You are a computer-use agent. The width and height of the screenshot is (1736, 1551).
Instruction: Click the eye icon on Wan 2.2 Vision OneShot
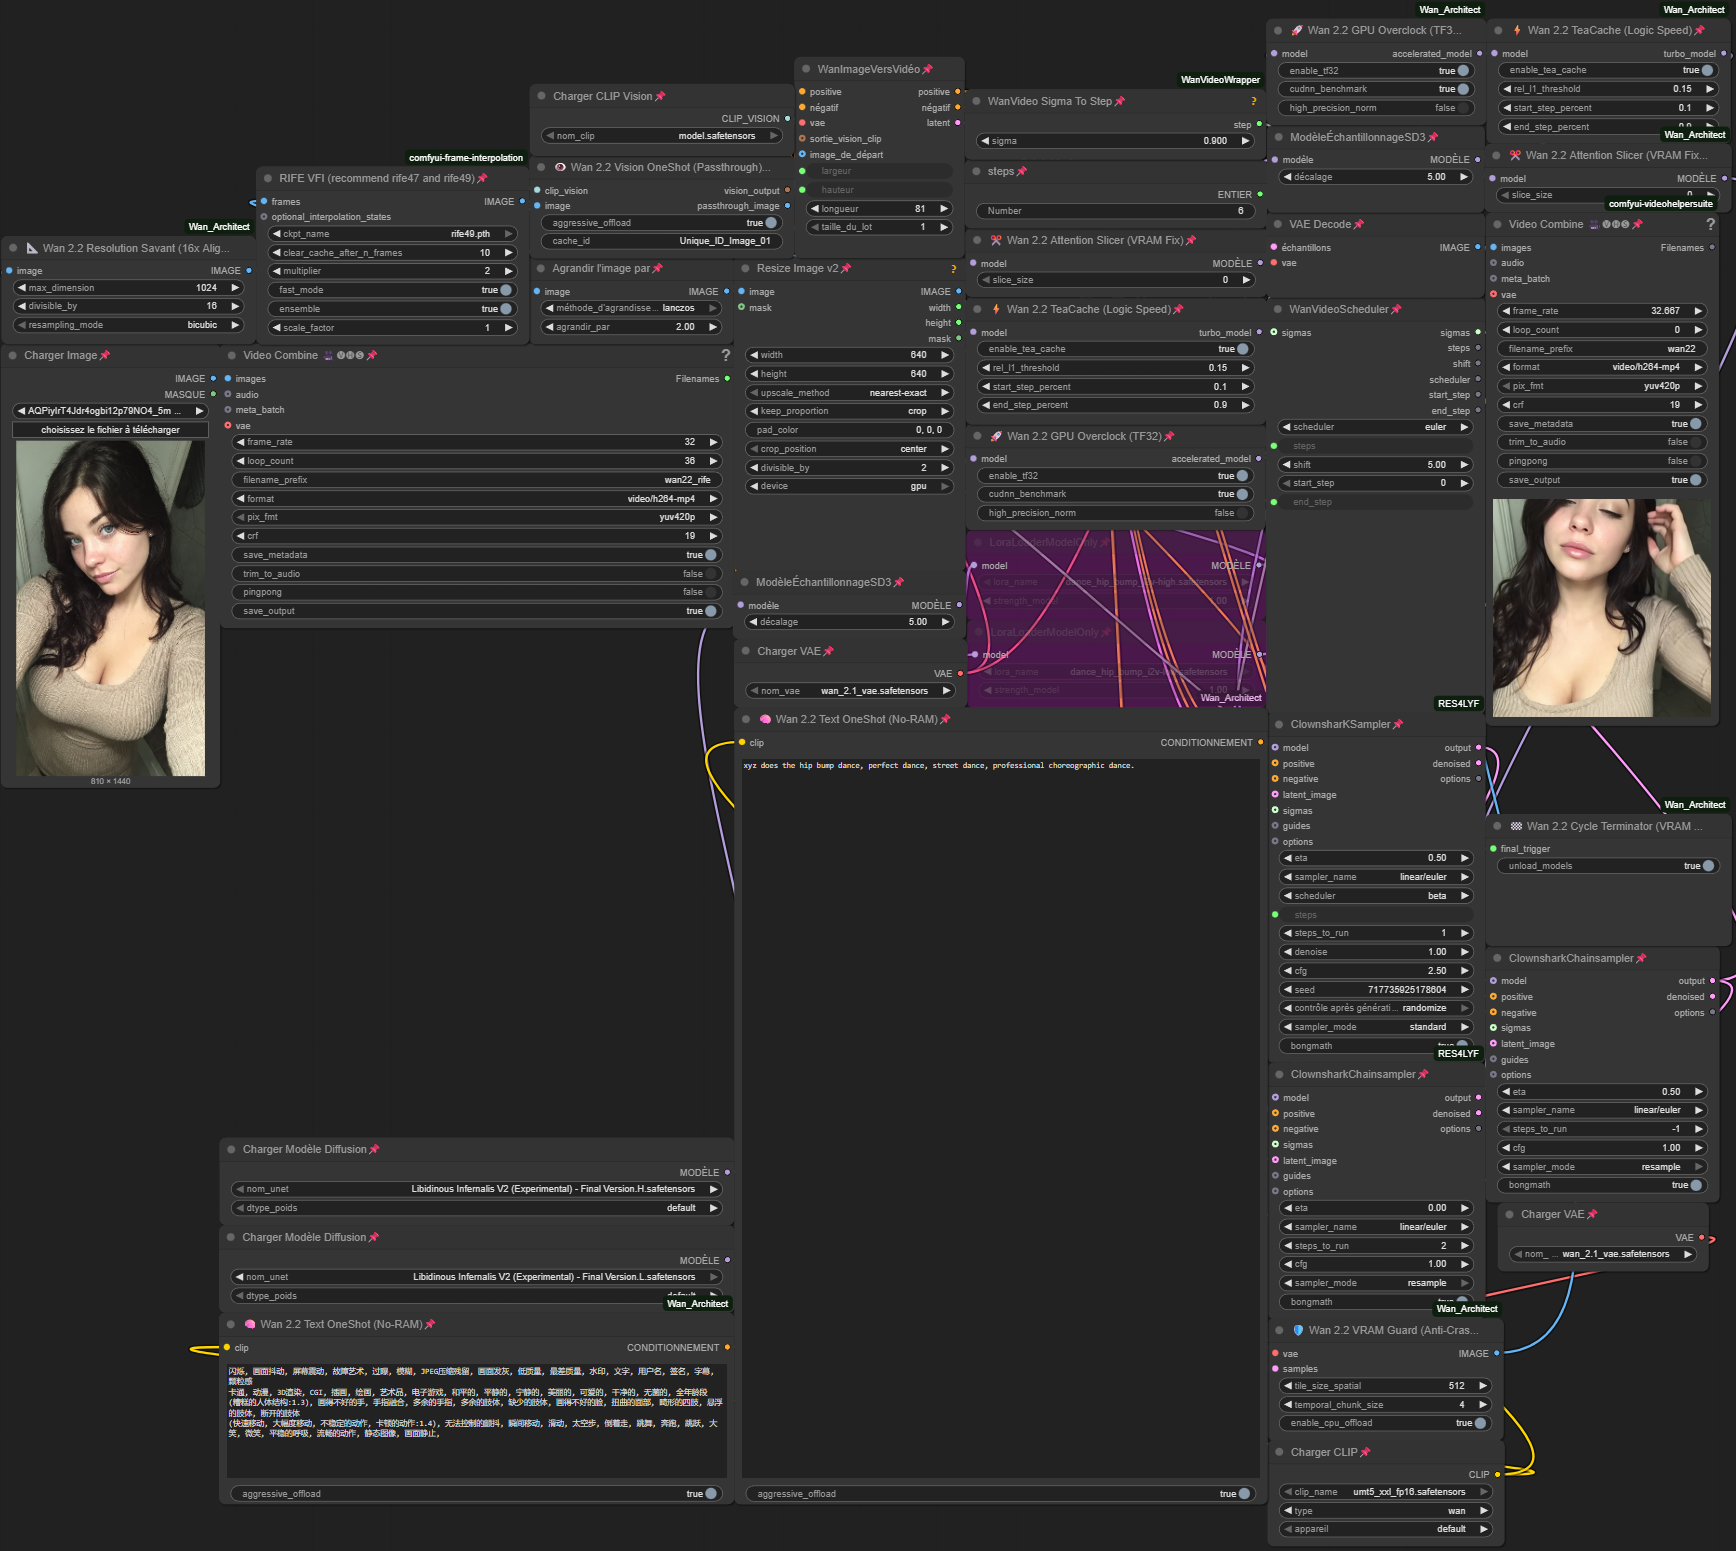tap(560, 167)
